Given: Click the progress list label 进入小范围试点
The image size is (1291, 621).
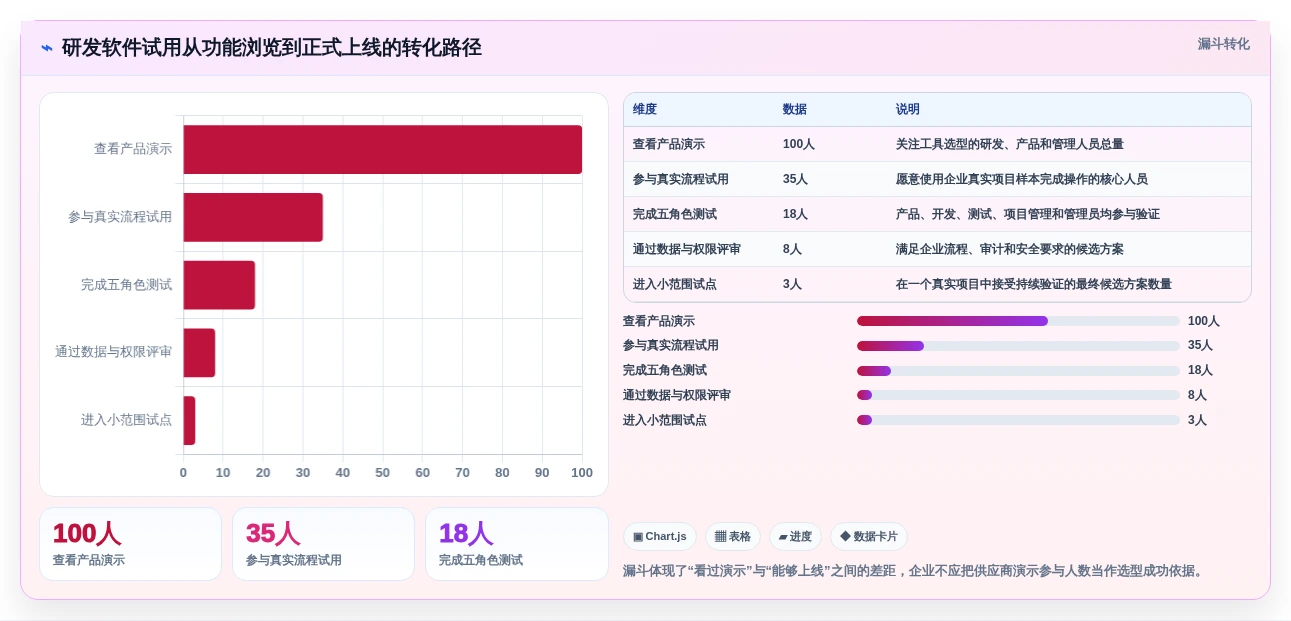Looking at the screenshot, I should click(665, 420).
